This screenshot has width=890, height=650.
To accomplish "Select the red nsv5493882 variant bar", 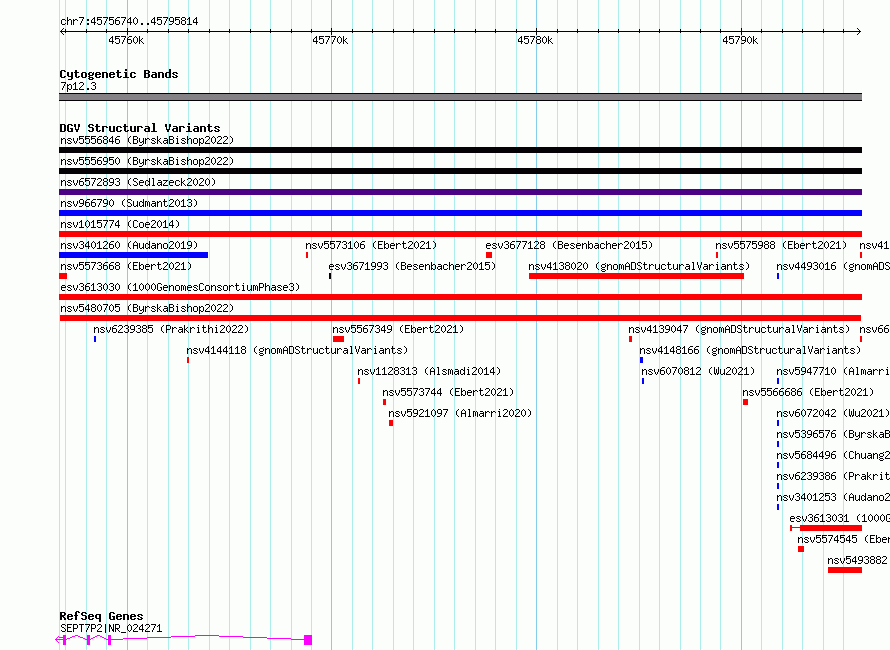I will tap(845, 570).
